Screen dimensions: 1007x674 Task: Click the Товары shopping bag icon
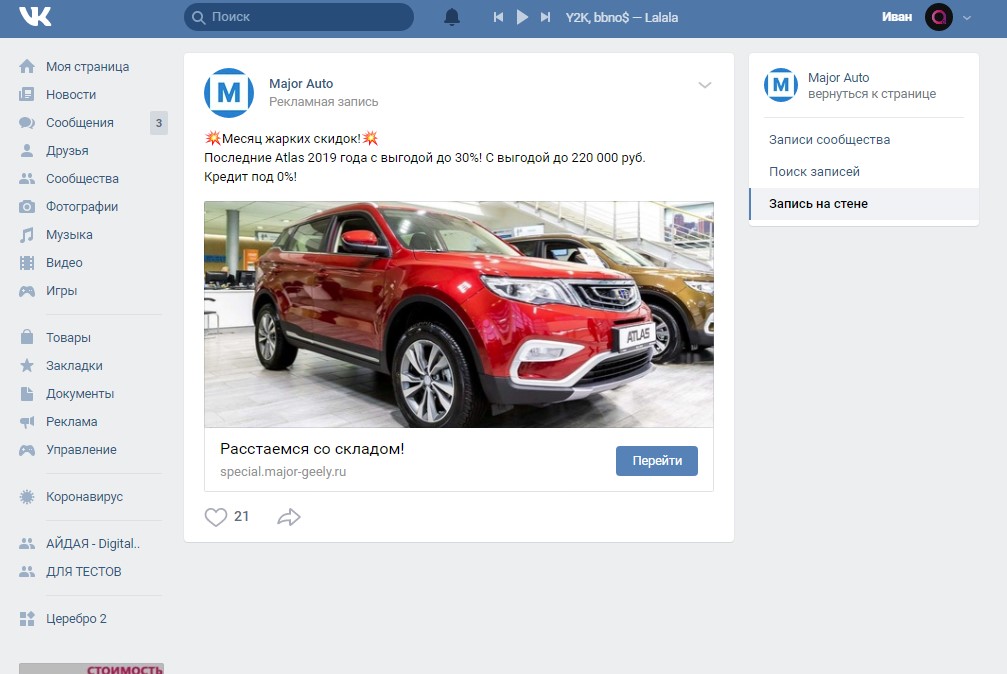coord(27,337)
